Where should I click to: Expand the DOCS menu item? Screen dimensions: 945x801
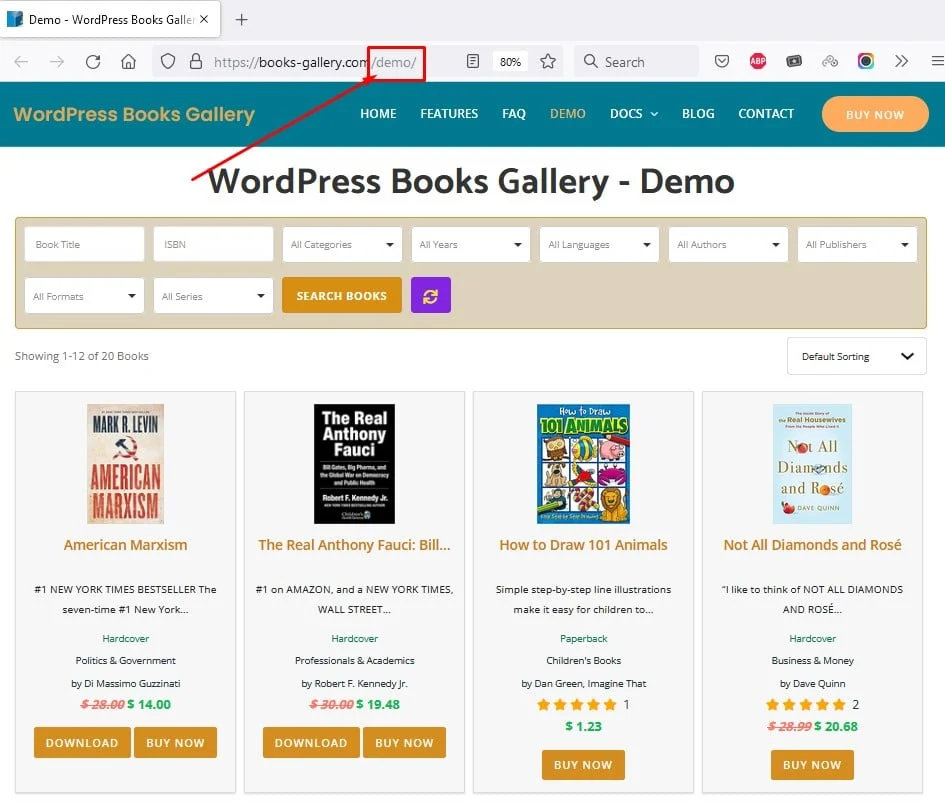point(633,113)
